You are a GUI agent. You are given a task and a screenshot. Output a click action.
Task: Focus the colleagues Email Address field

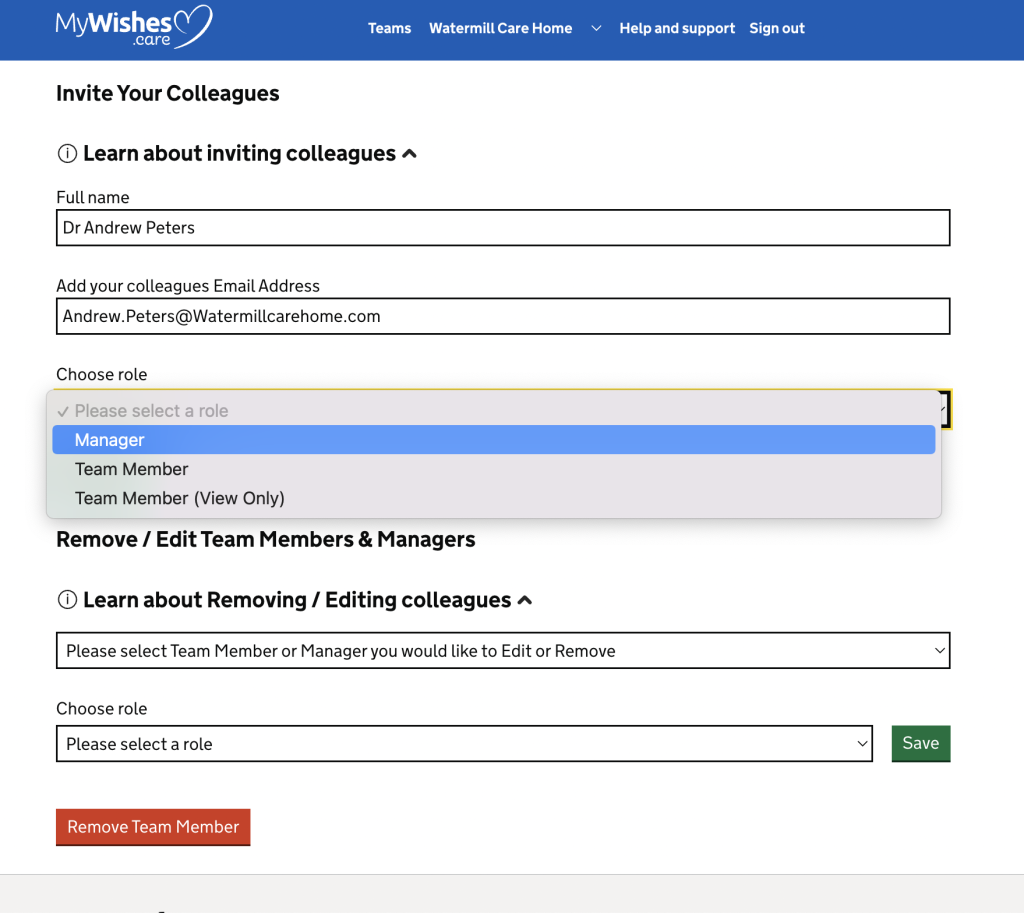(x=502, y=317)
